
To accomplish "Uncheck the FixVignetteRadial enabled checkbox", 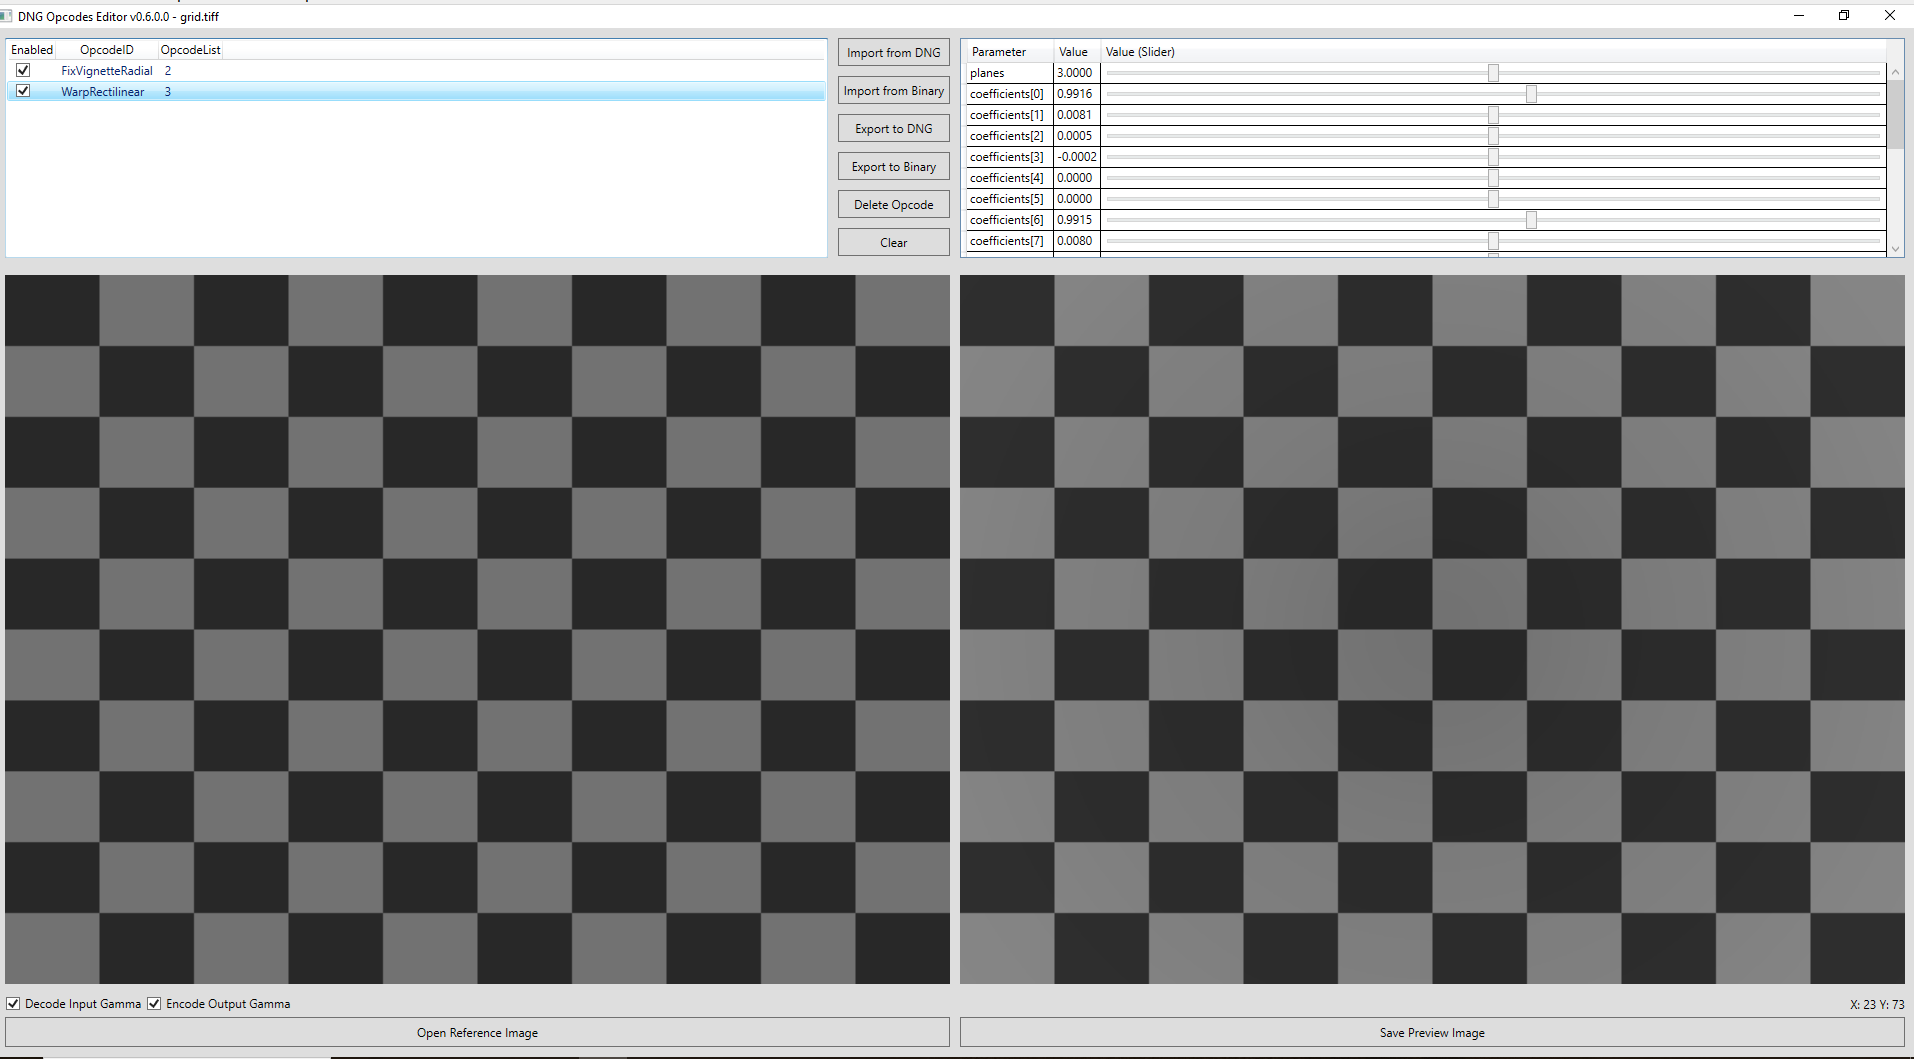I will click(23, 70).
